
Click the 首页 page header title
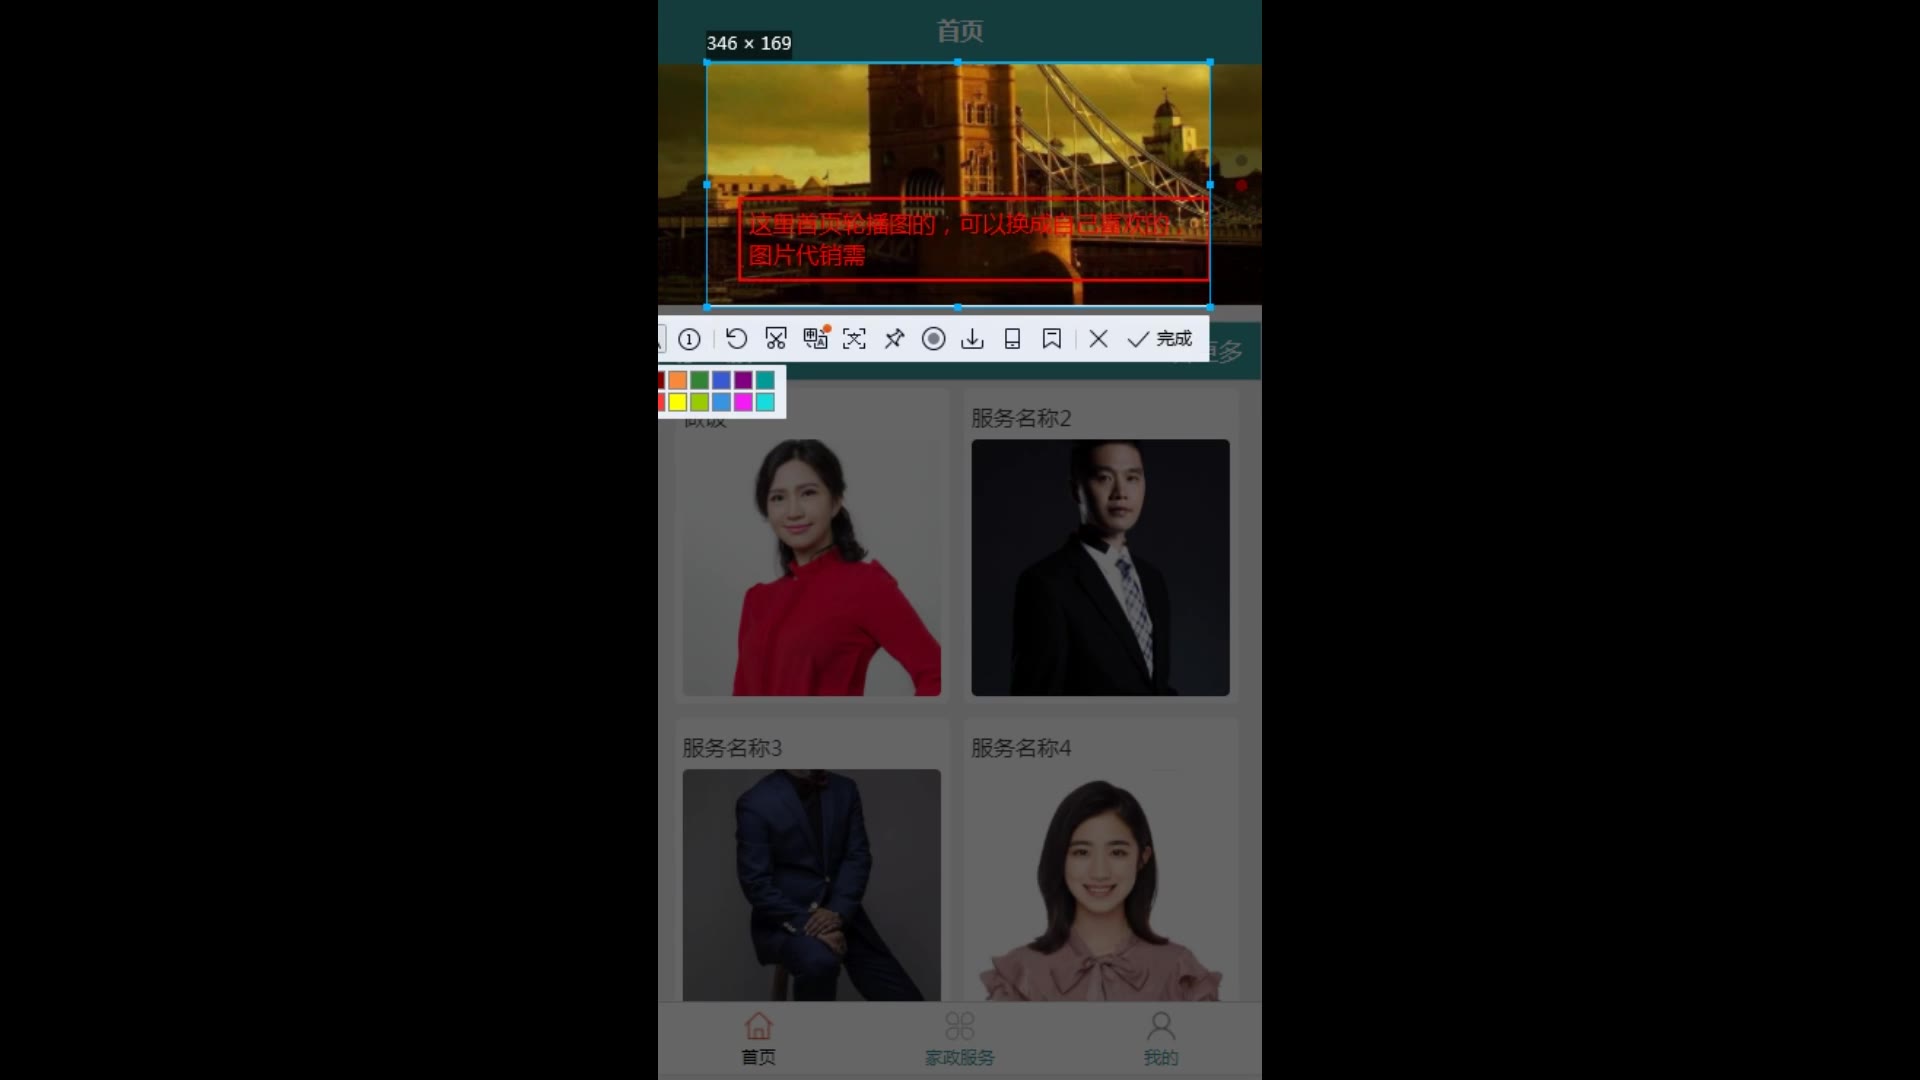959,31
